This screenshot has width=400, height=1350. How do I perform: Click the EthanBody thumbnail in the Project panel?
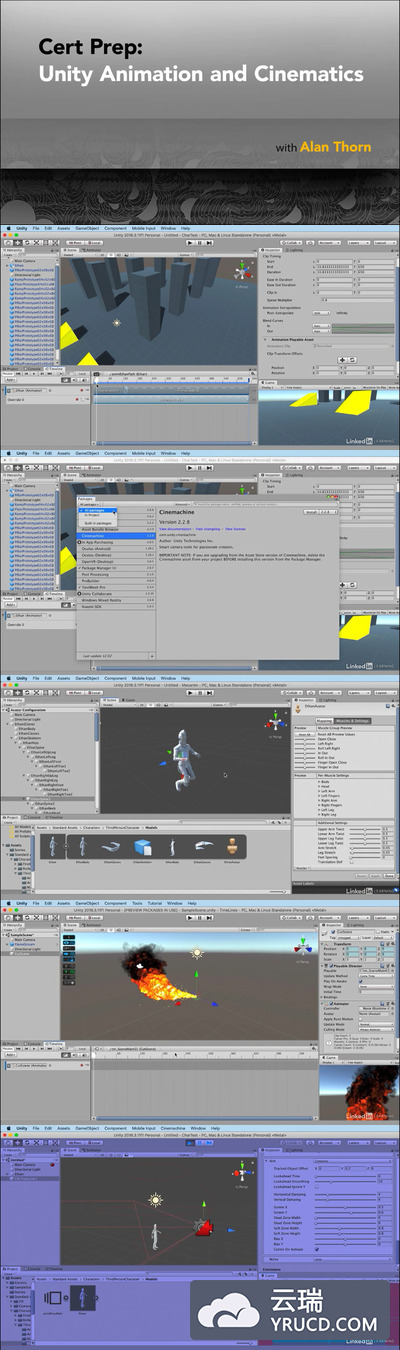point(81,846)
